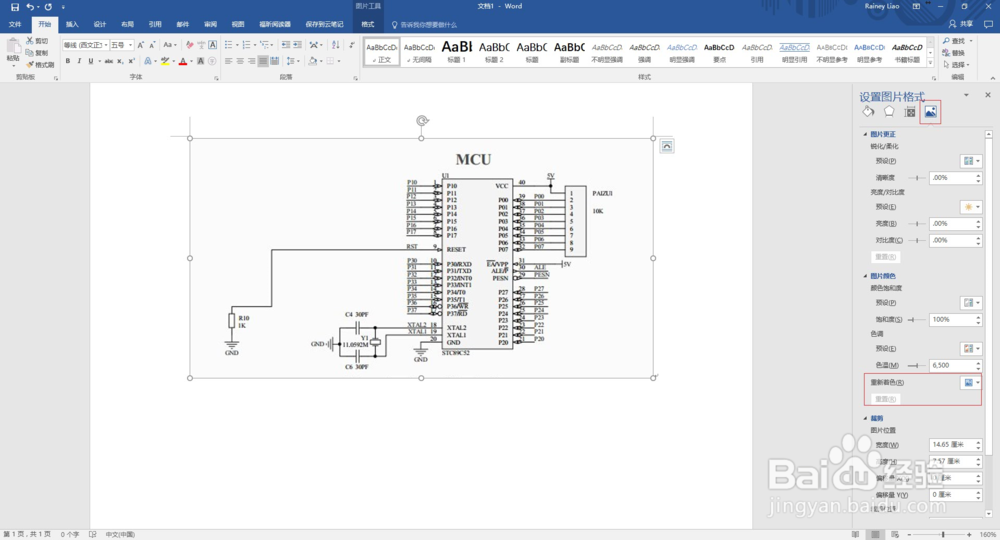Toggle superscript formatting
The width and height of the screenshot is (1000, 540).
[x=131, y=61]
